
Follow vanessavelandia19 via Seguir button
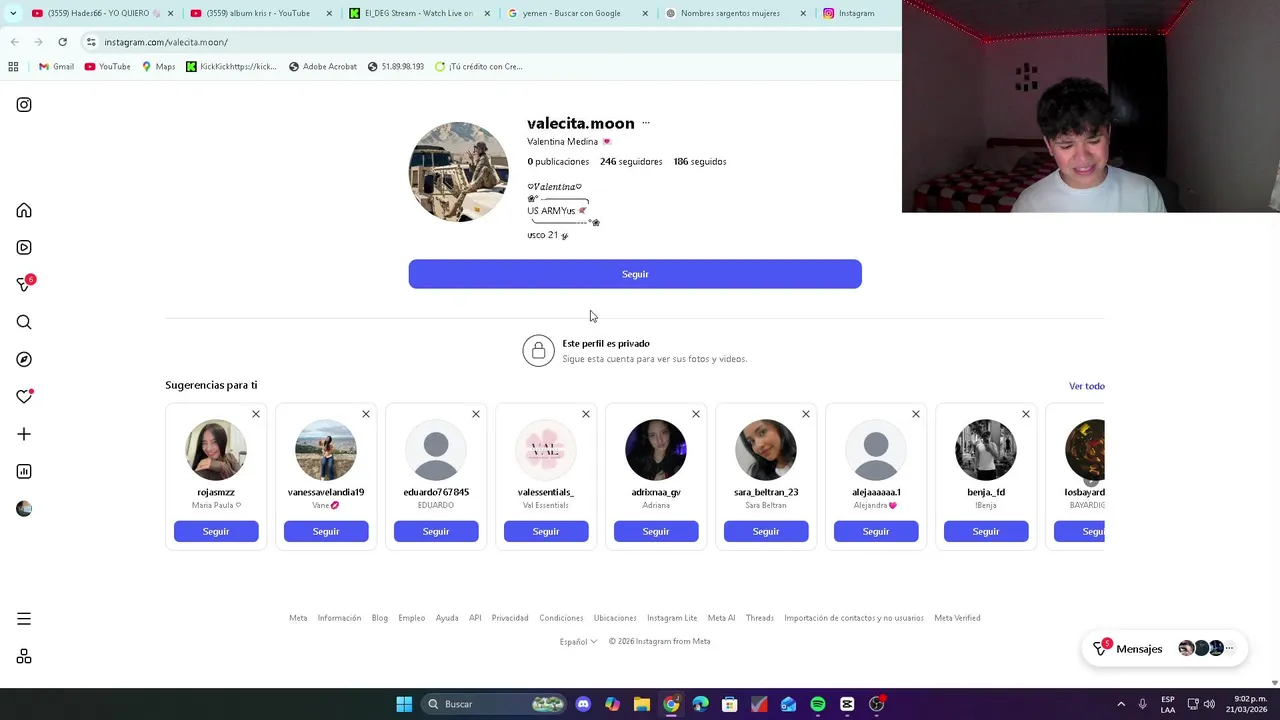coord(326,532)
